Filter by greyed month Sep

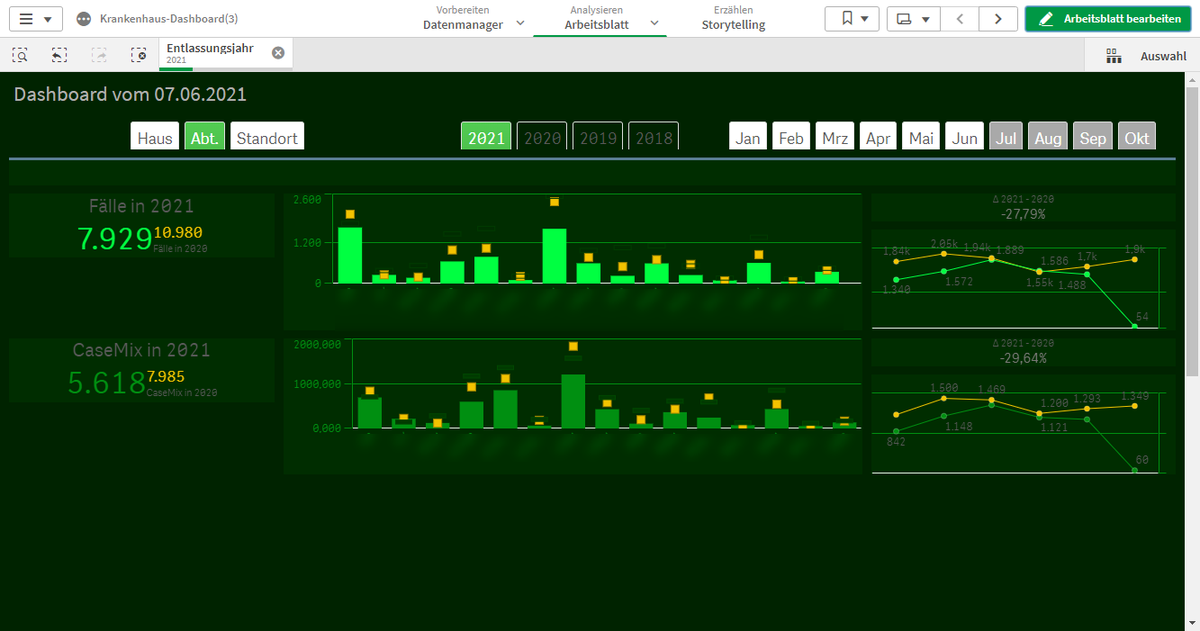click(x=1093, y=138)
